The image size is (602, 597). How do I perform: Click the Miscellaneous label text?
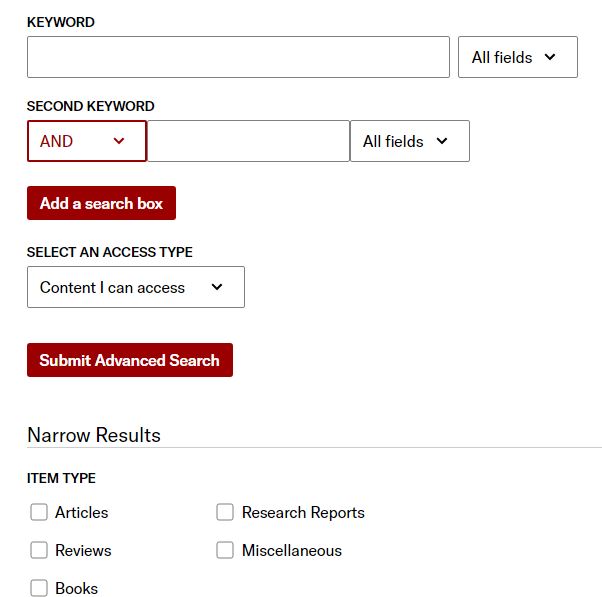(x=291, y=550)
